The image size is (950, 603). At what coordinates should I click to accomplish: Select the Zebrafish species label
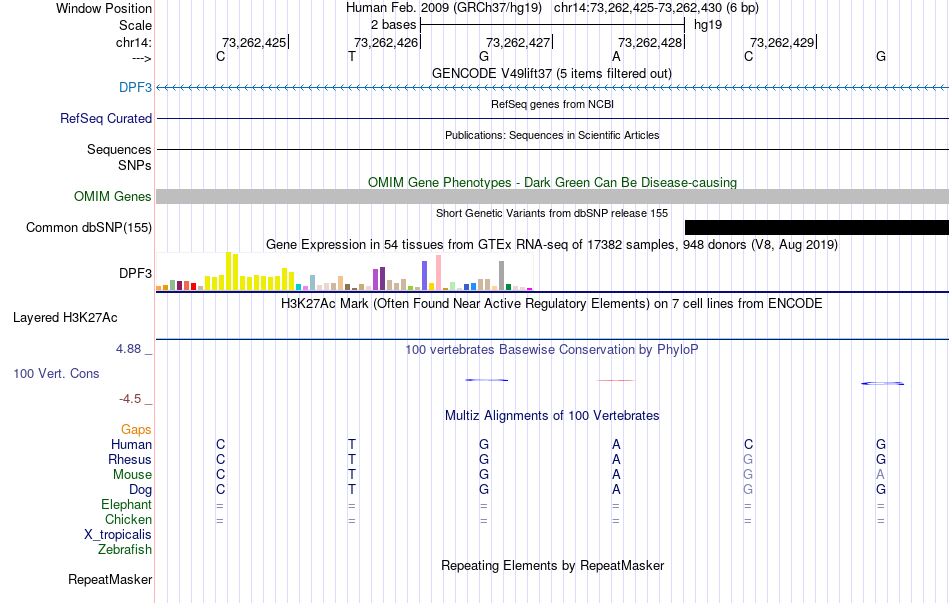tap(125, 549)
